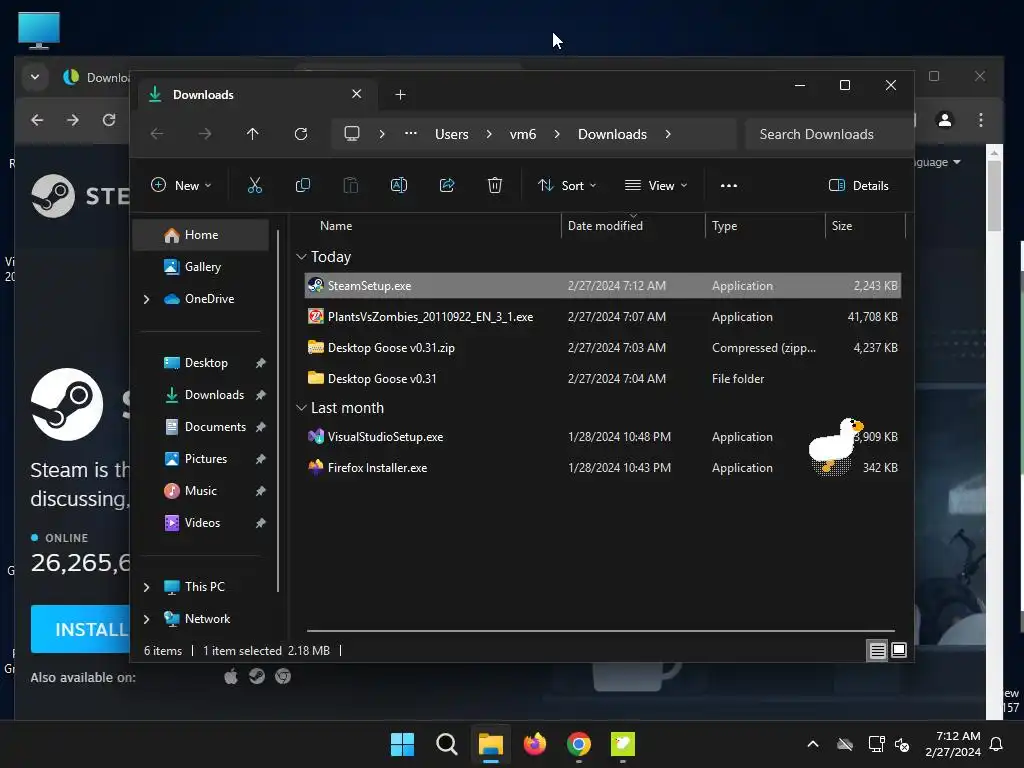Click the Share icon in toolbar
This screenshot has height=768, width=1024.
coord(447,185)
